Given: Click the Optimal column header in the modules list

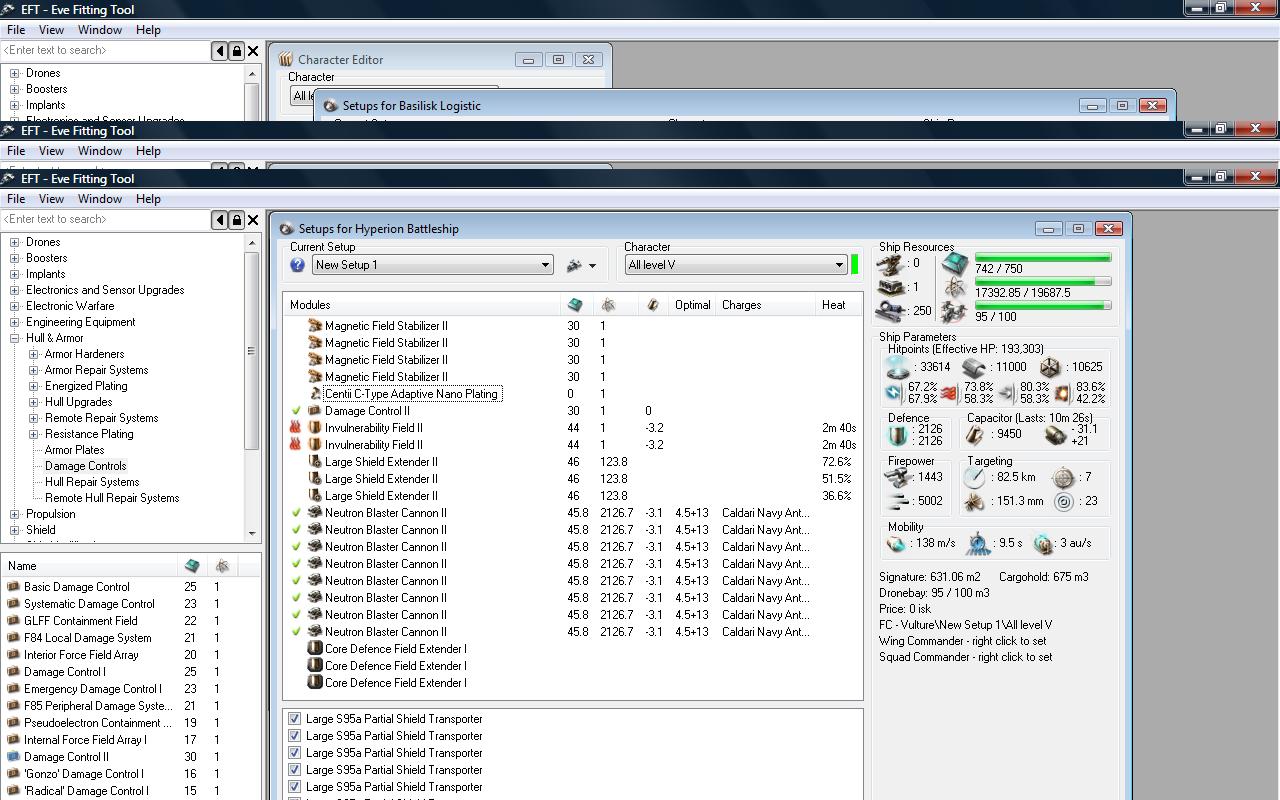Looking at the screenshot, I should coord(693,305).
